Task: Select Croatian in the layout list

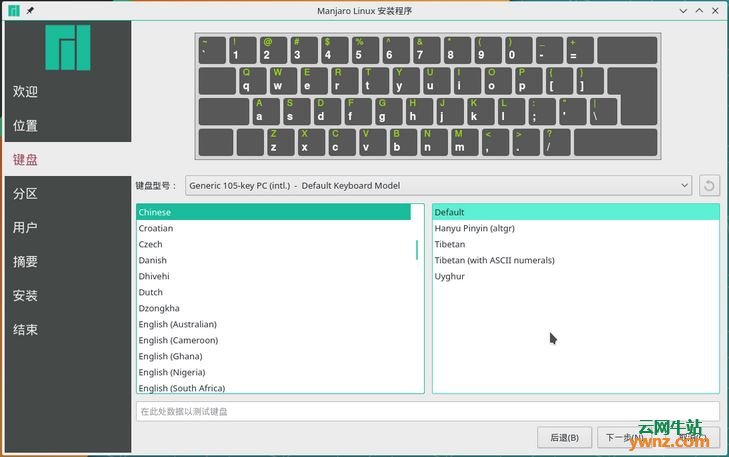Action: [273, 228]
